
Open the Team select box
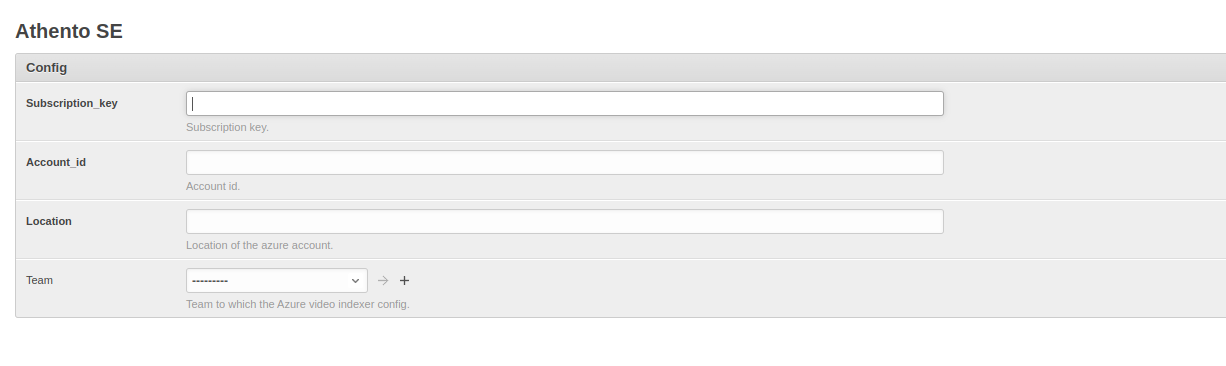[277, 281]
